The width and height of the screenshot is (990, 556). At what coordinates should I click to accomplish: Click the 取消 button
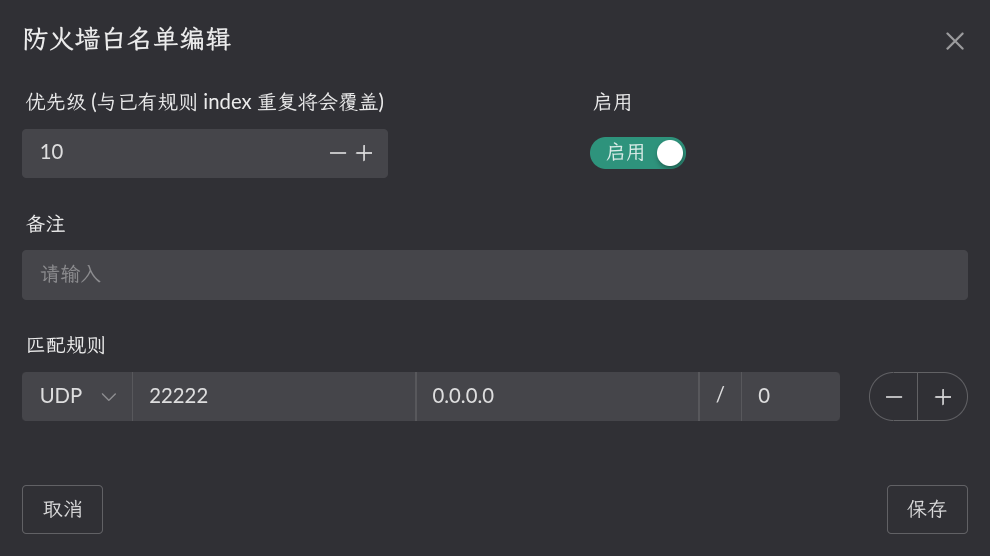point(62,509)
